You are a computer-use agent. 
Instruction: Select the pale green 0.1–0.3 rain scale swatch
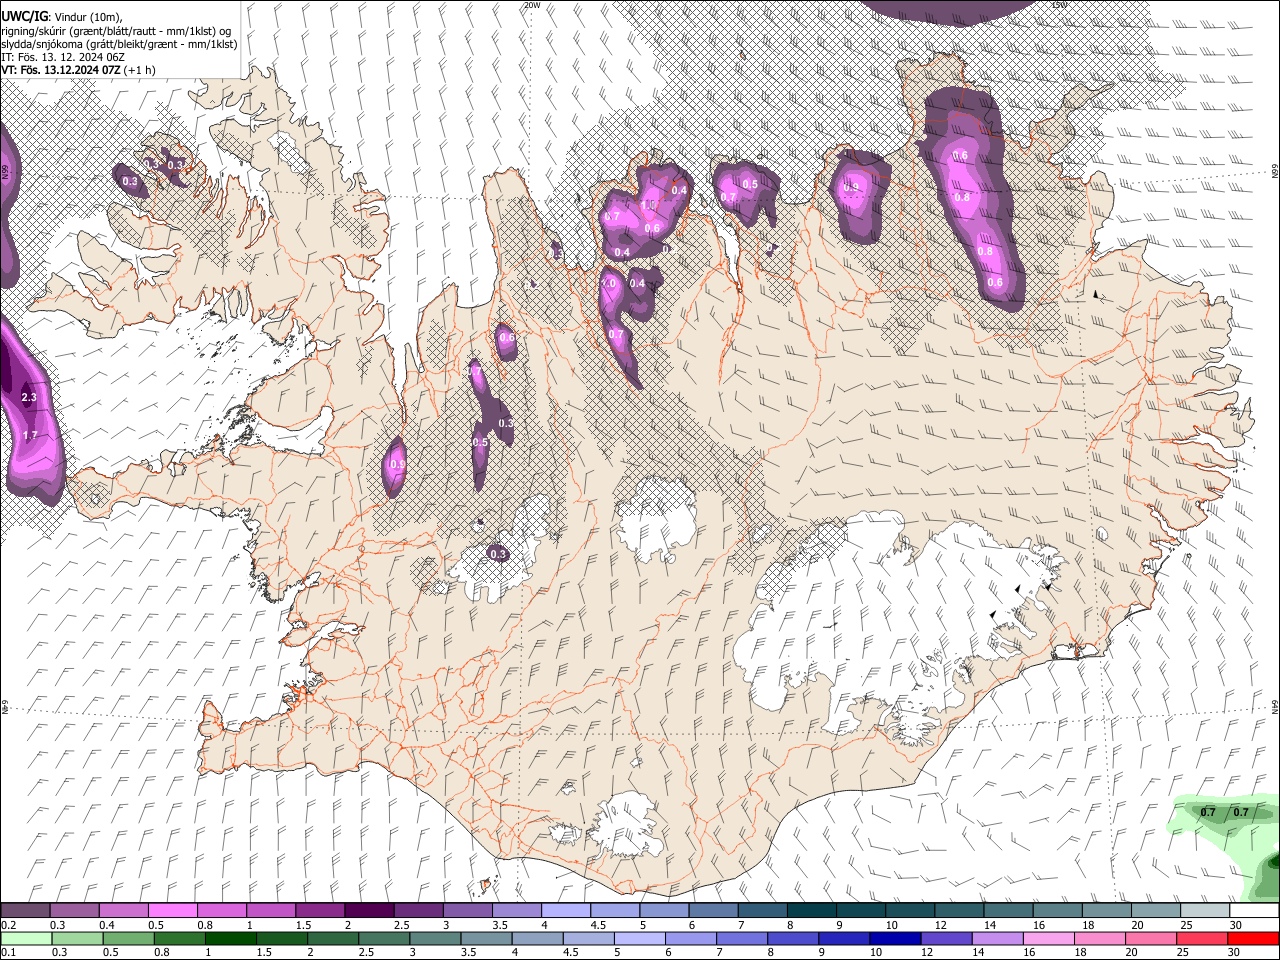(25, 938)
